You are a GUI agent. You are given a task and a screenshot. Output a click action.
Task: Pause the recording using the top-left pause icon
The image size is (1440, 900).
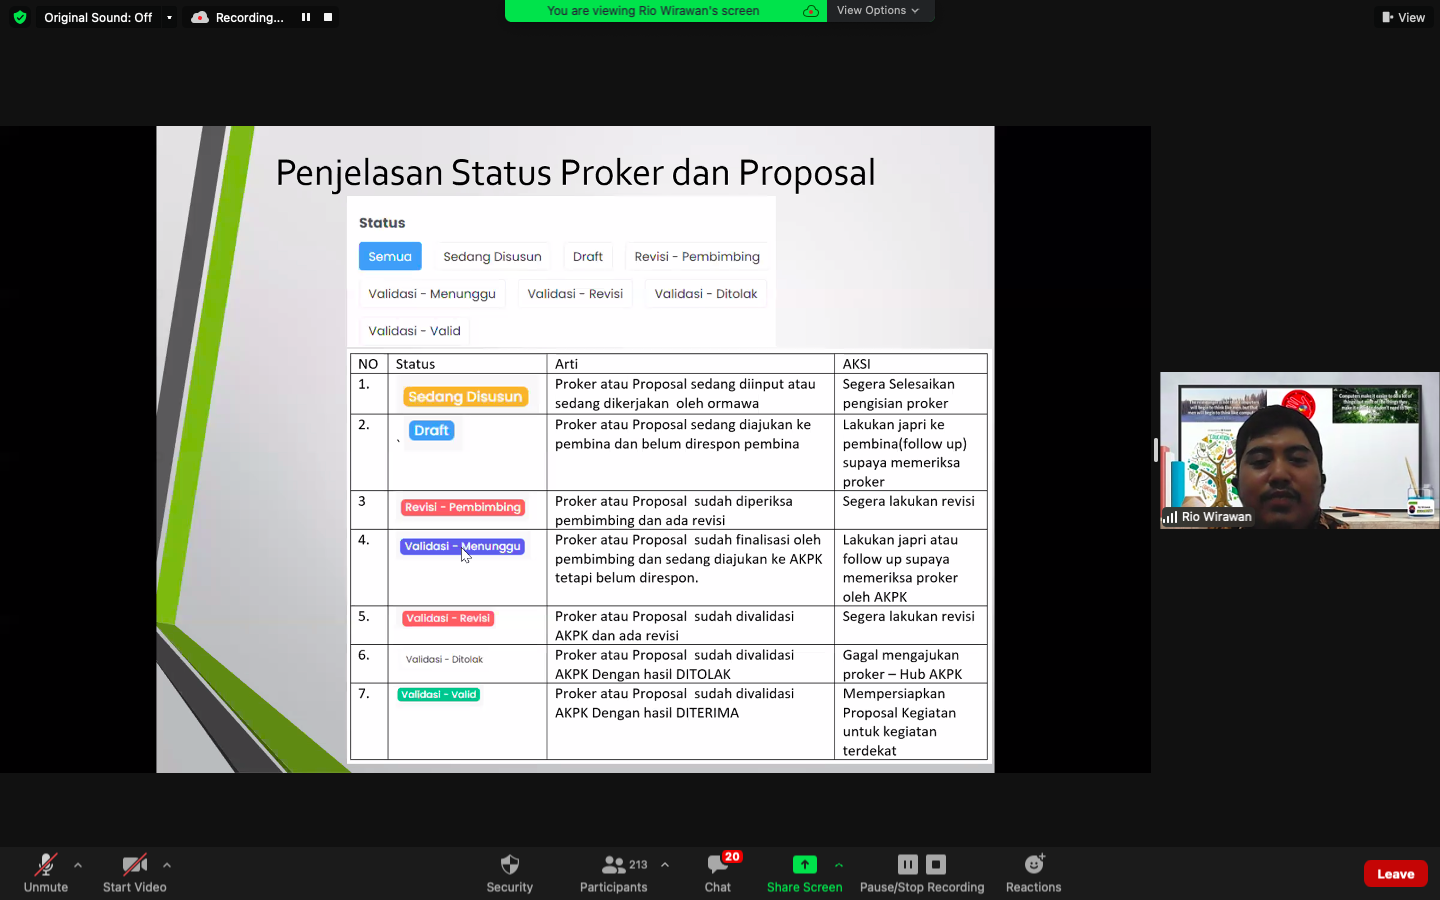point(306,16)
